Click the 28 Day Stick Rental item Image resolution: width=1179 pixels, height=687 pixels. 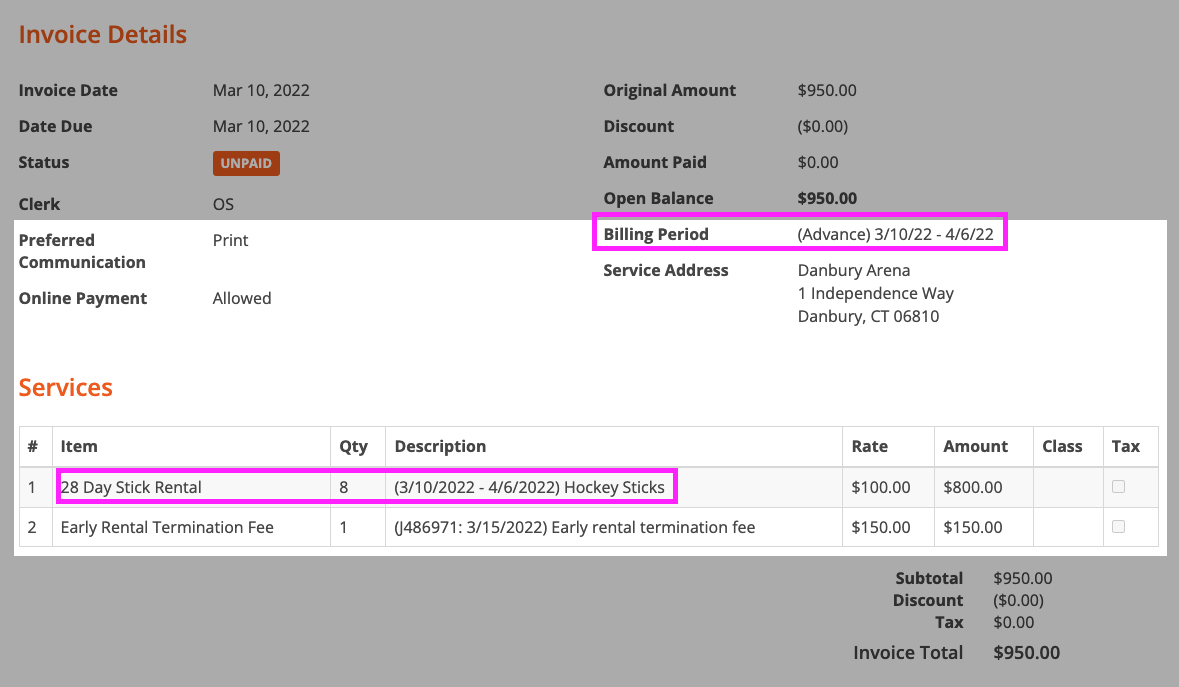(x=131, y=488)
